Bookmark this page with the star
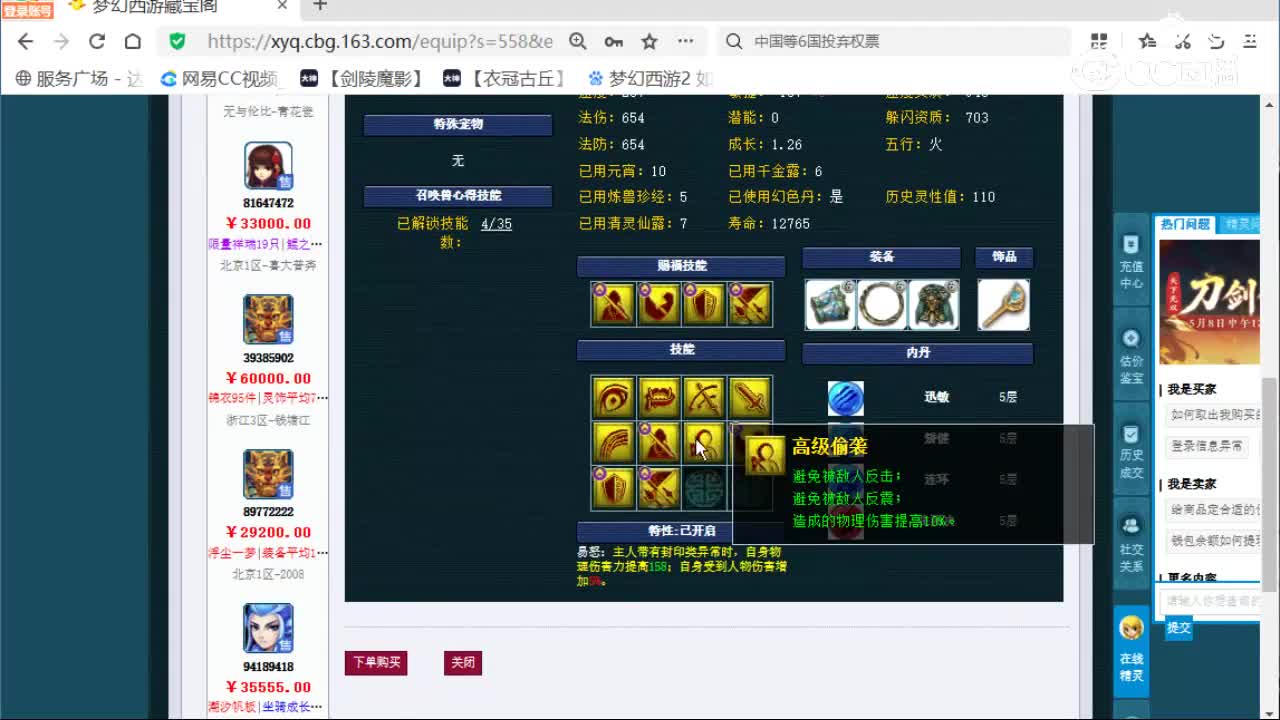Viewport: 1280px width, 720px height. click(650, 41)
